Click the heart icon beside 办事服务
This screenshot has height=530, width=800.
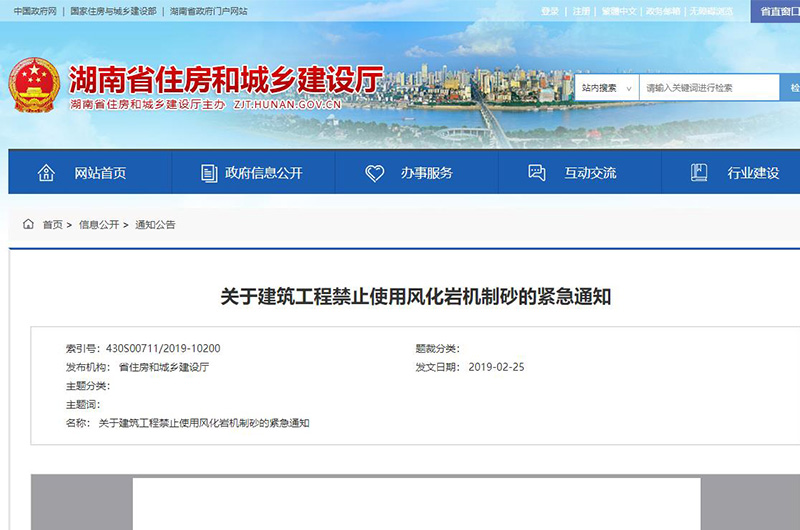(374, 173)
